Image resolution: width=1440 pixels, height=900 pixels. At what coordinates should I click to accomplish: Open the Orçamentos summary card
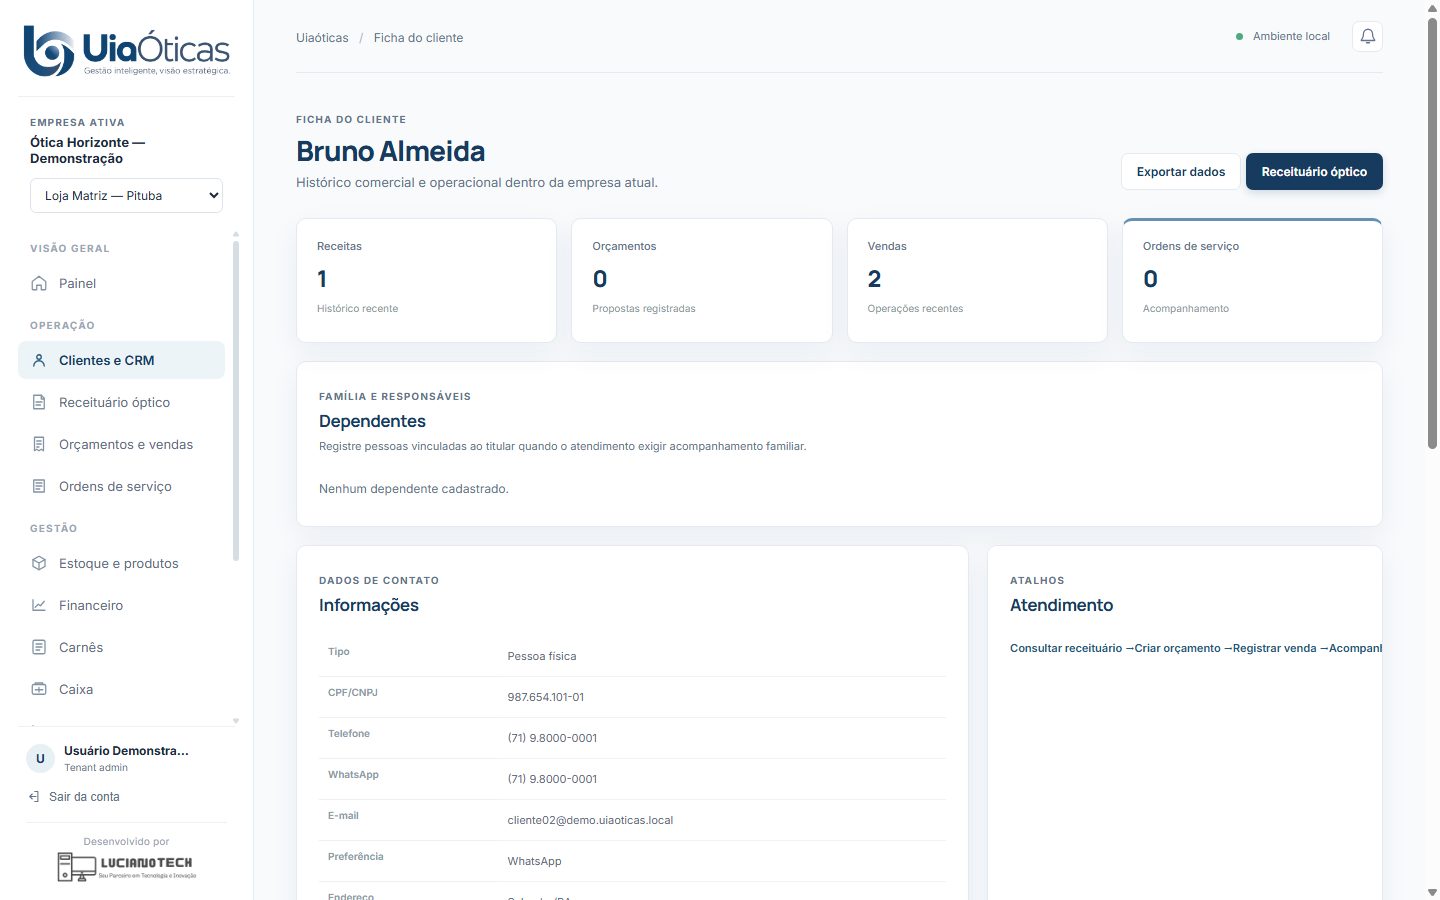click(x=702, y=280)
